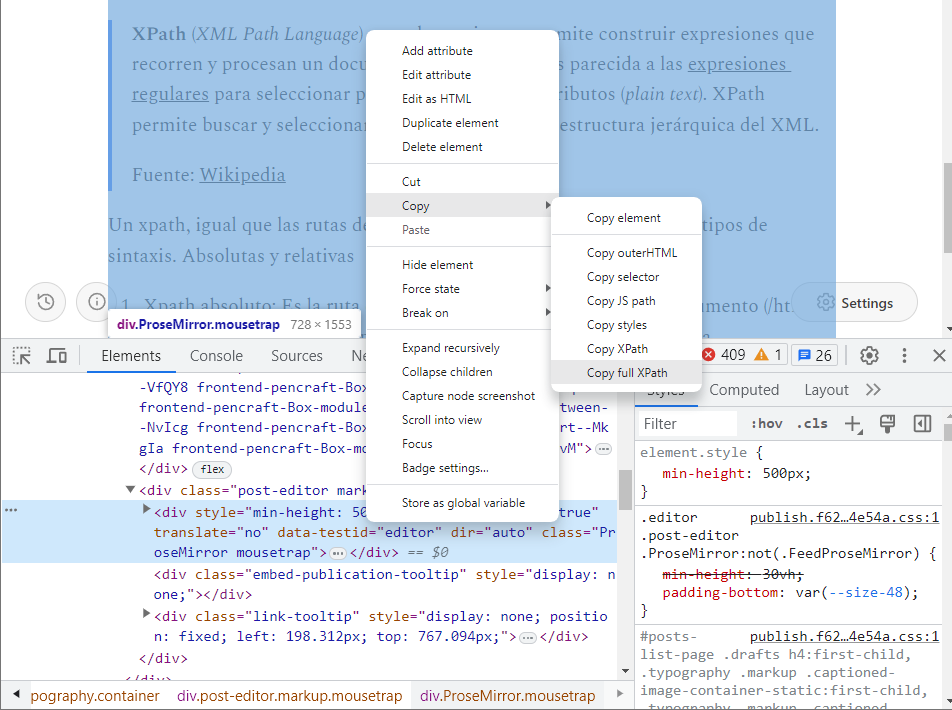The image size is (952, 710).
Task: Click the paintbrush element style icon
Action: 887,424
